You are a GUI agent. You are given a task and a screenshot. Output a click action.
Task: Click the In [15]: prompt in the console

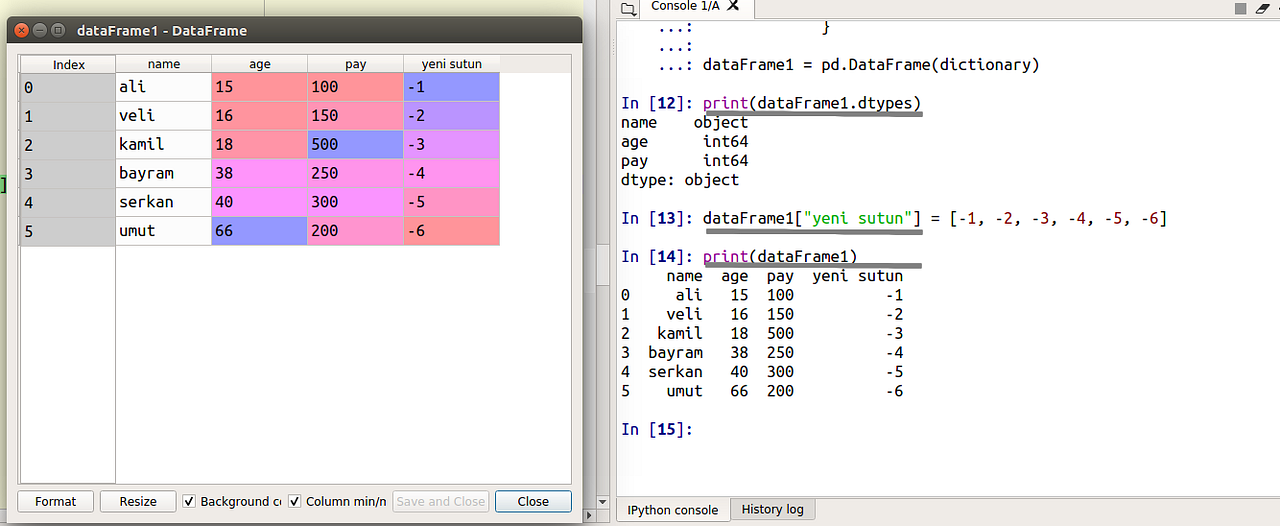click(x=656, y=429)
